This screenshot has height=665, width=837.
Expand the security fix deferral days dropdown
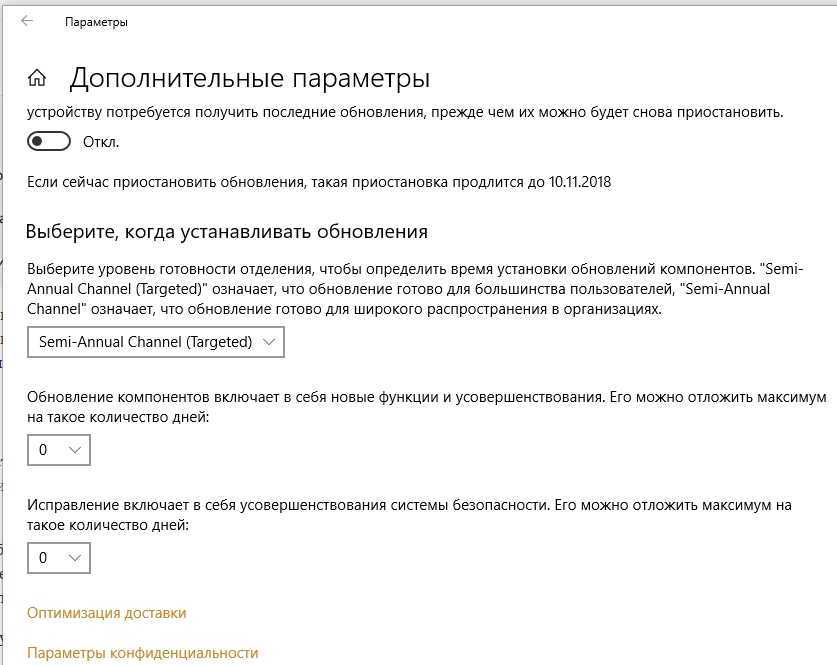[58, 558]
